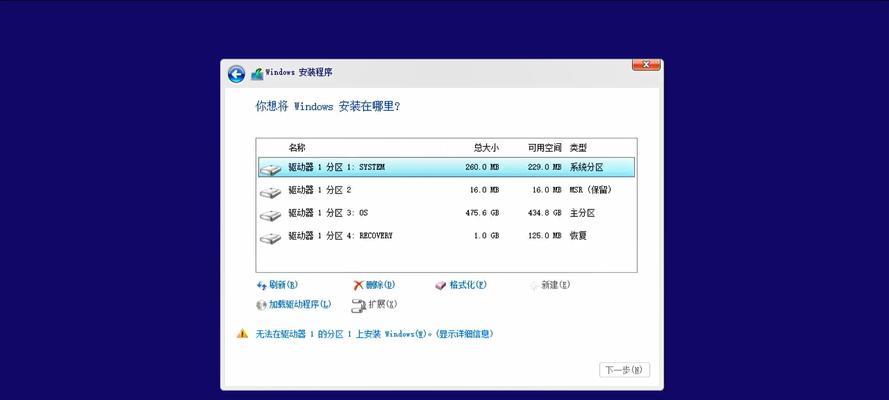Click the red X delete icon
The image size is (889, 400).
(358, 285)
